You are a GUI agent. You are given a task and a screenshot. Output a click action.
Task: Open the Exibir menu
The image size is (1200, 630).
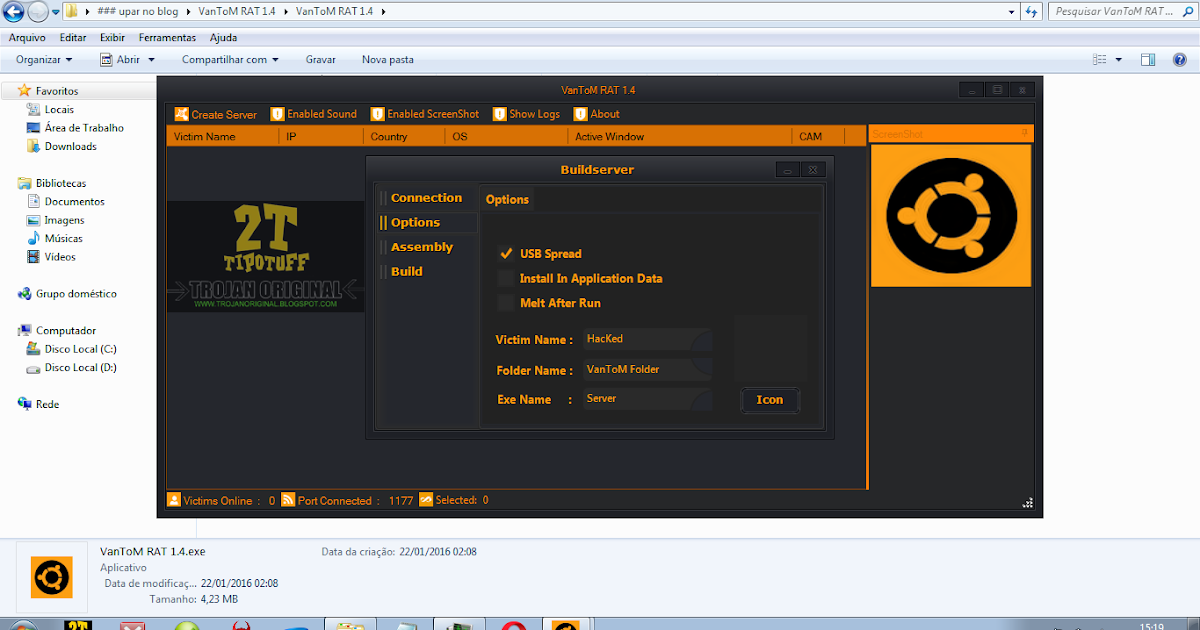coord(112,37)
